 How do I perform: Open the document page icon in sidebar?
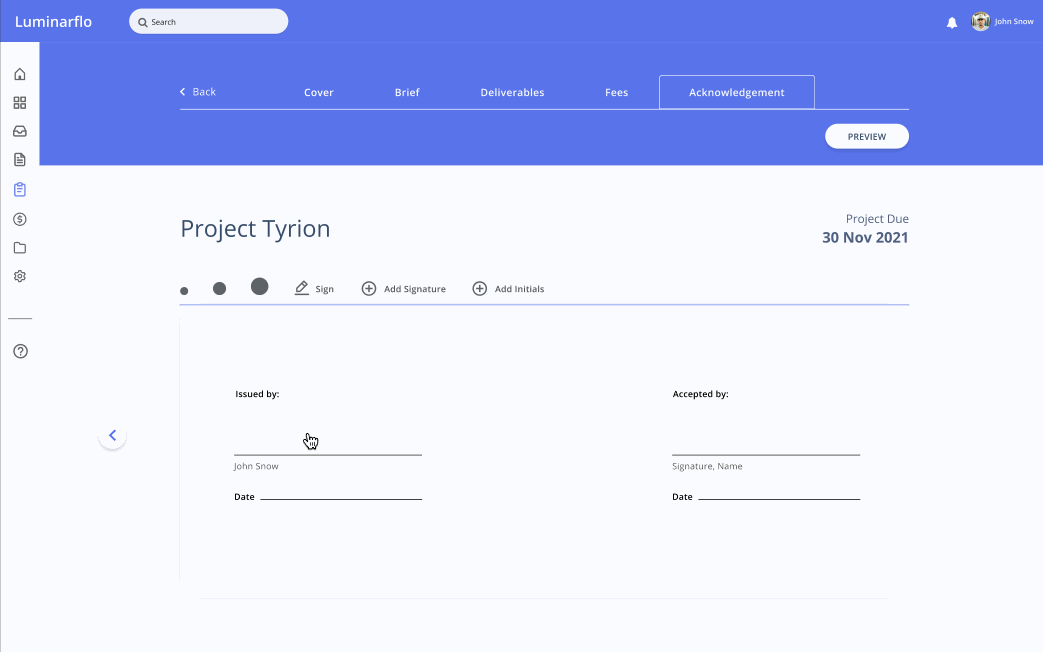click(20, 160)
